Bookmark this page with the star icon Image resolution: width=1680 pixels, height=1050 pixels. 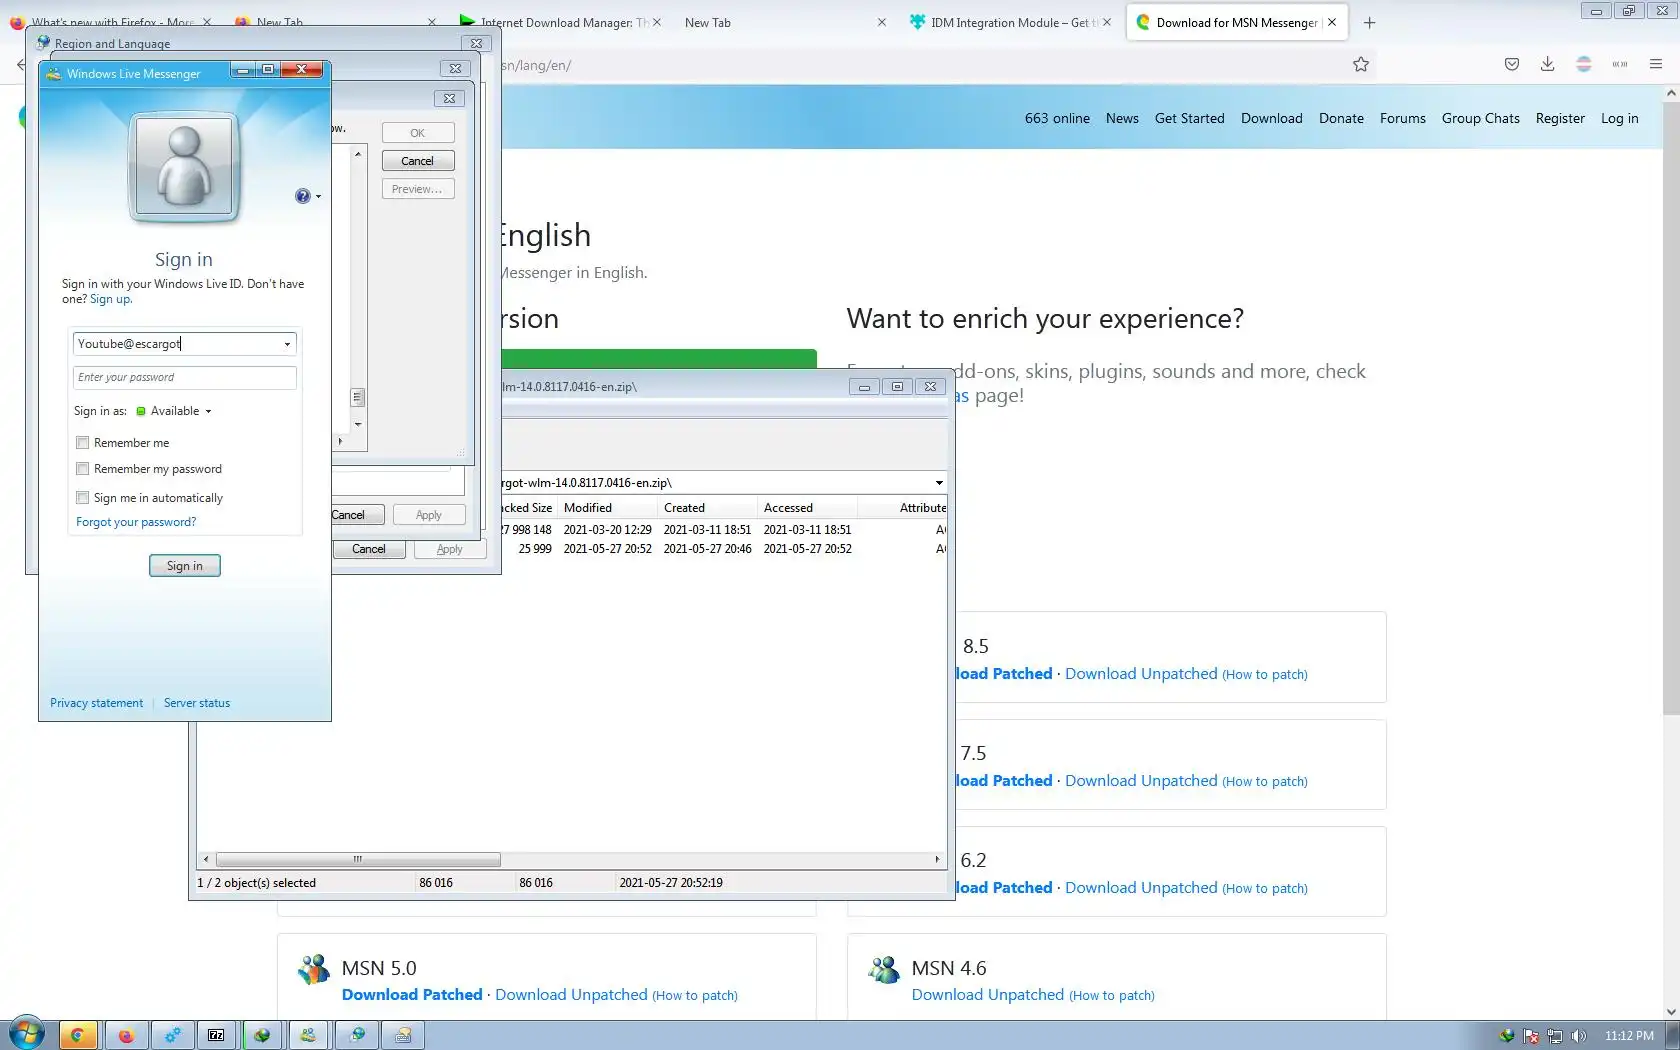(1361, 65)
